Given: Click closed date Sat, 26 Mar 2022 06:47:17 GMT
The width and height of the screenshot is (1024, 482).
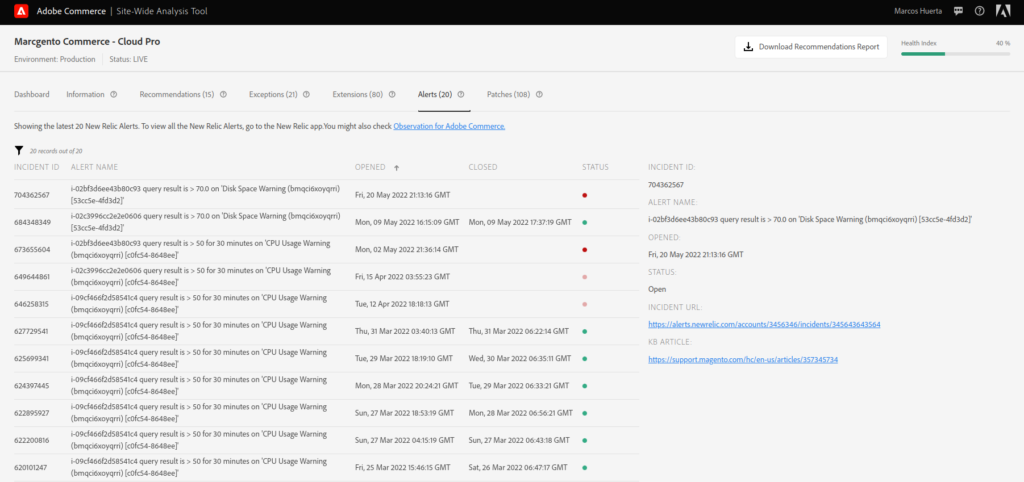Looking at the screenshot, I should 519,468.
